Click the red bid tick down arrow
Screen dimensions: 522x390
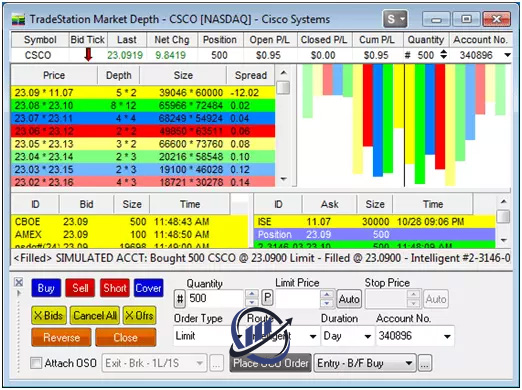(88, 55)
